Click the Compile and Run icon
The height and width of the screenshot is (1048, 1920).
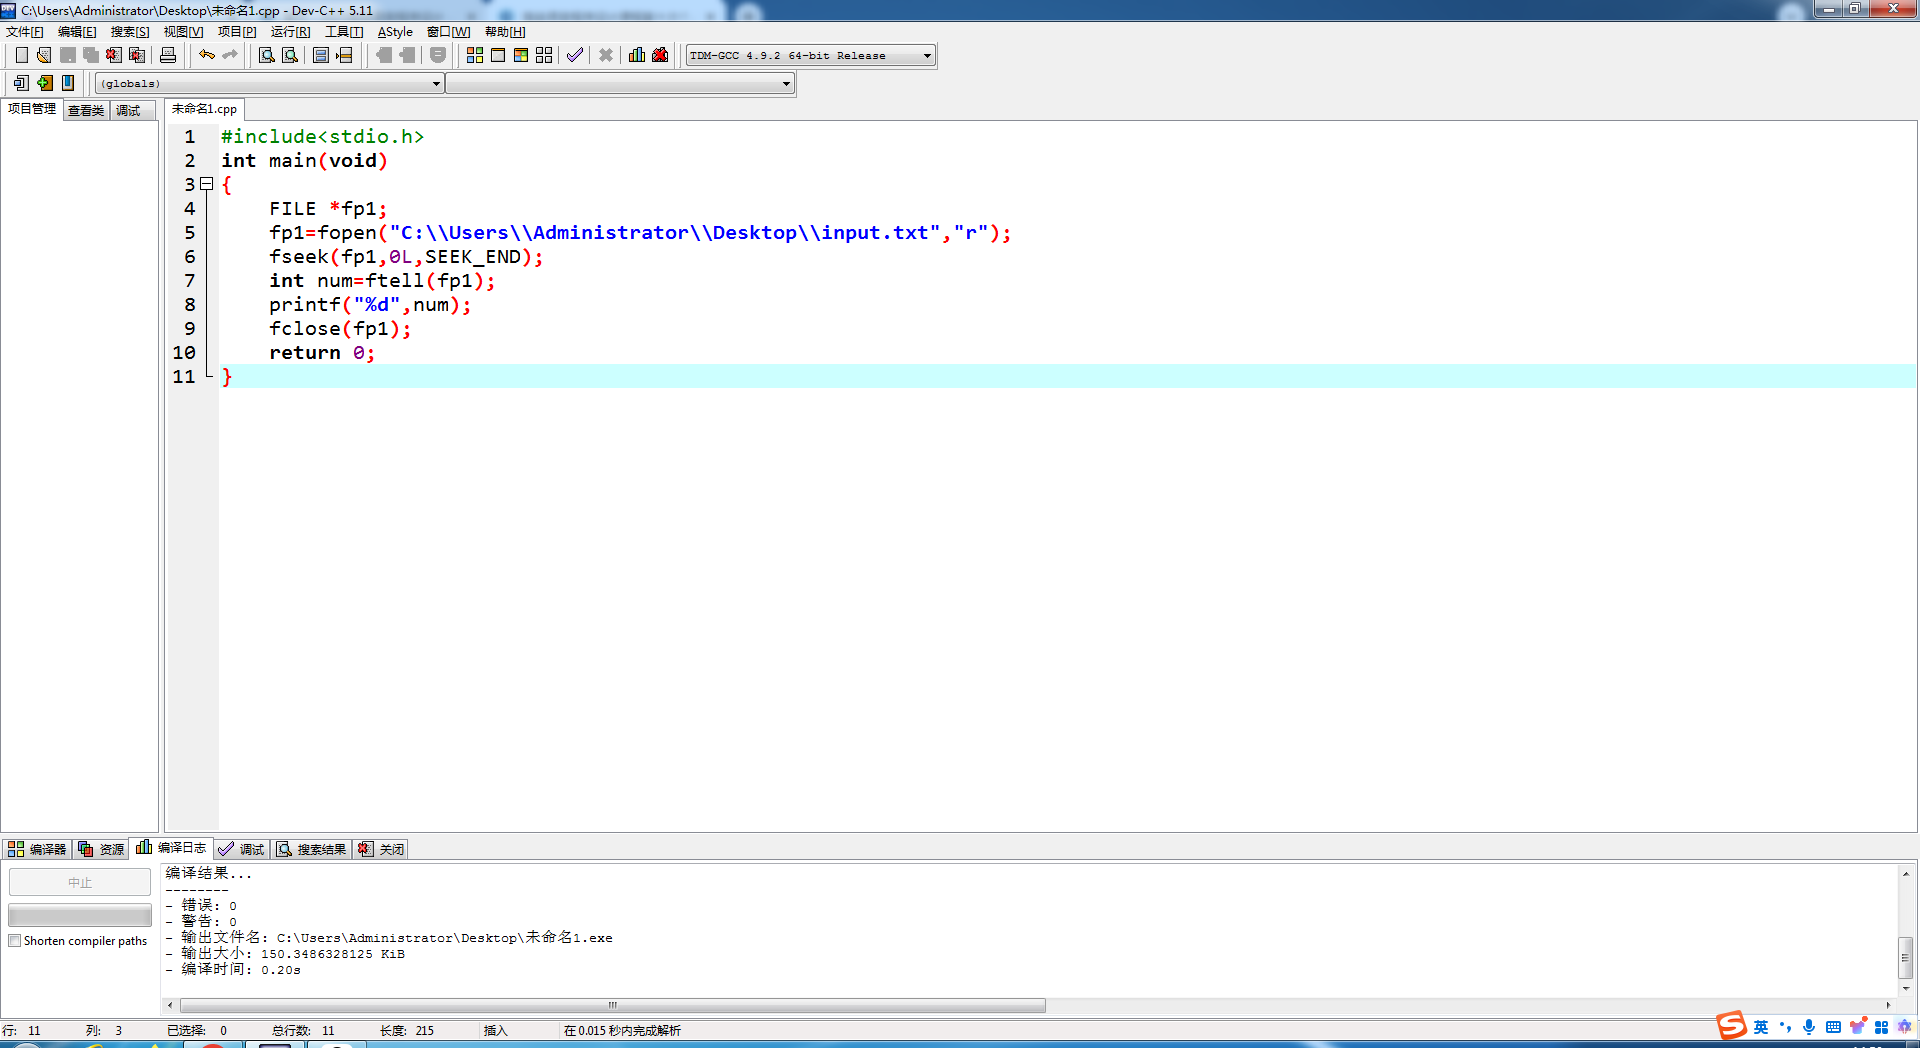tap(521, 55)
